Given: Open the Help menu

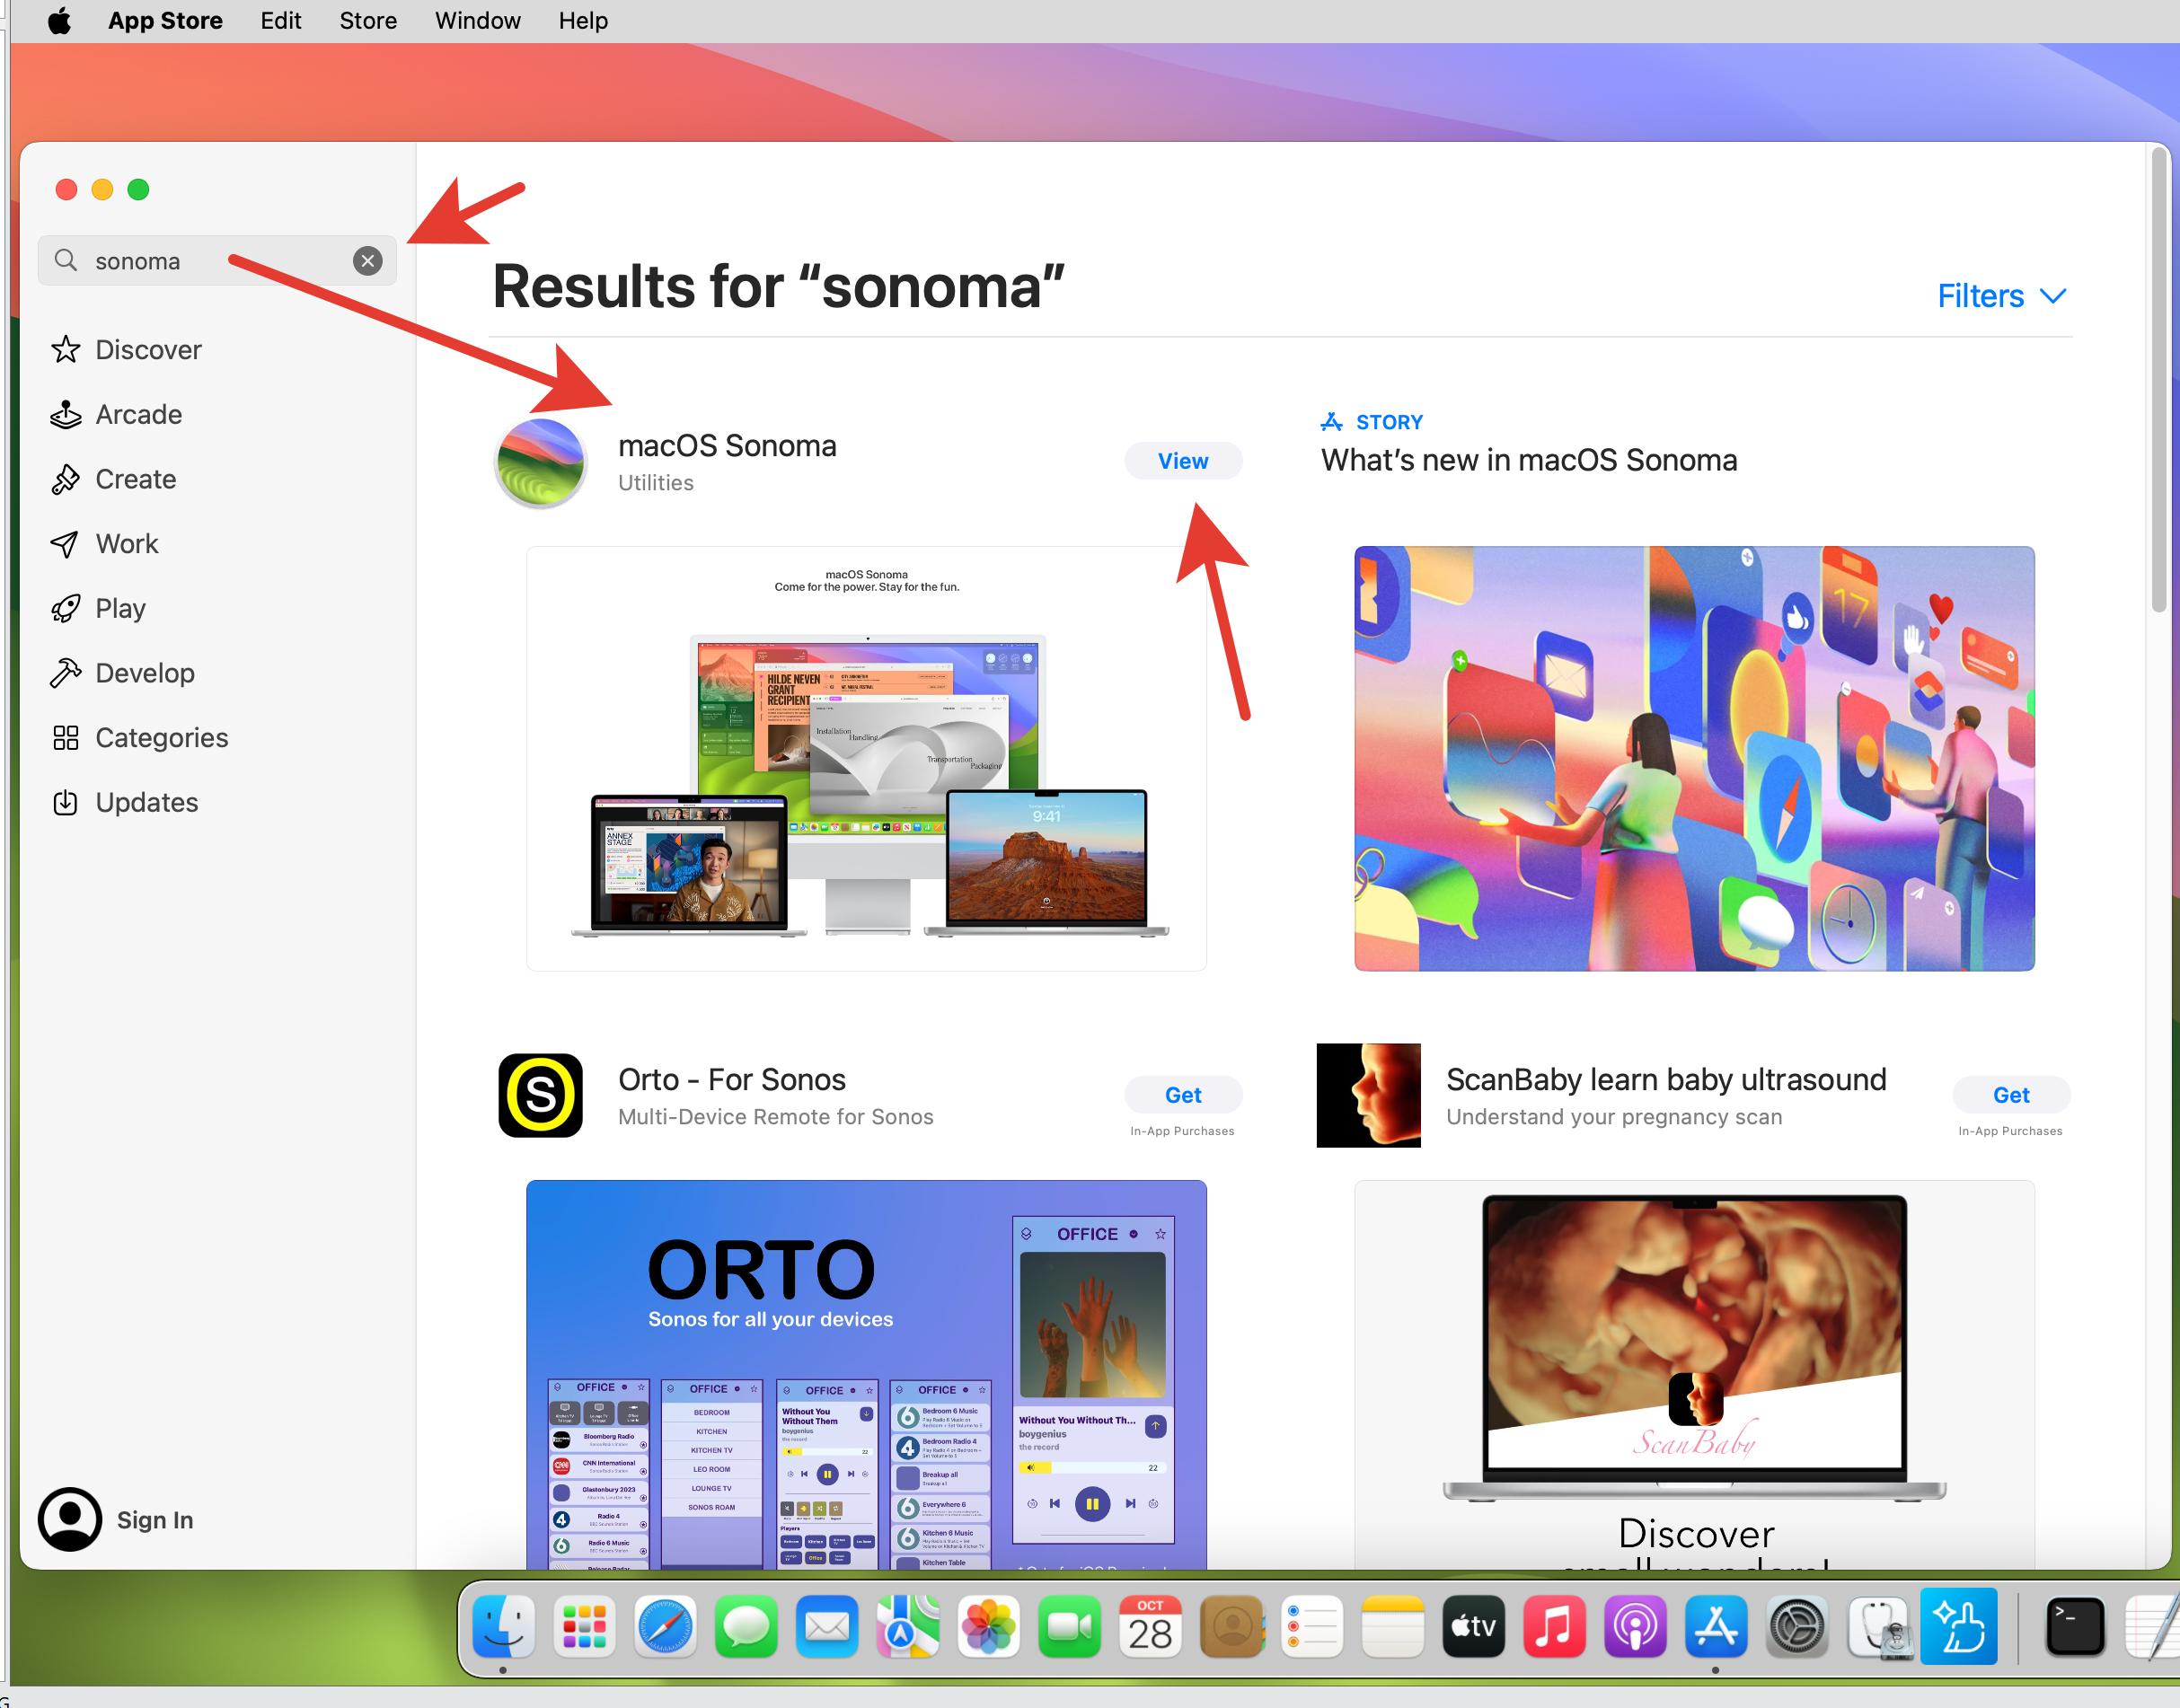Looking at the screenshot, I should coord(583,21).
